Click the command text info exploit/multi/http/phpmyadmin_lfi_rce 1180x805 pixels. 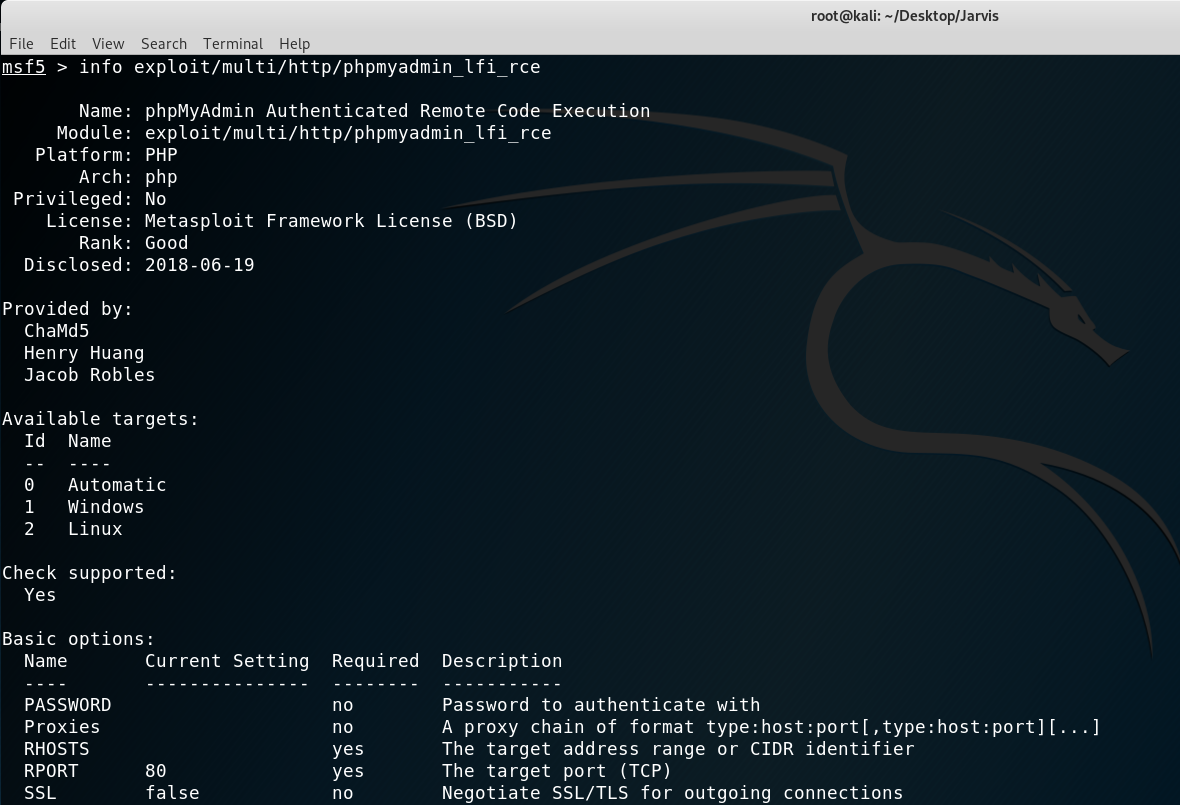click(x=309, y=67)
